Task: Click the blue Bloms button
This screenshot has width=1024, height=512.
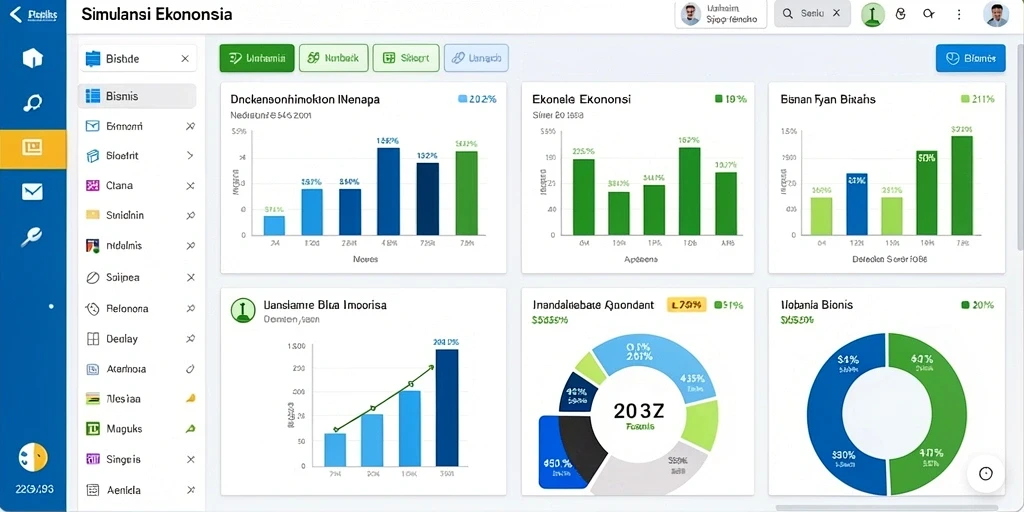Action: pyautogui.click(x=970, y=58)
